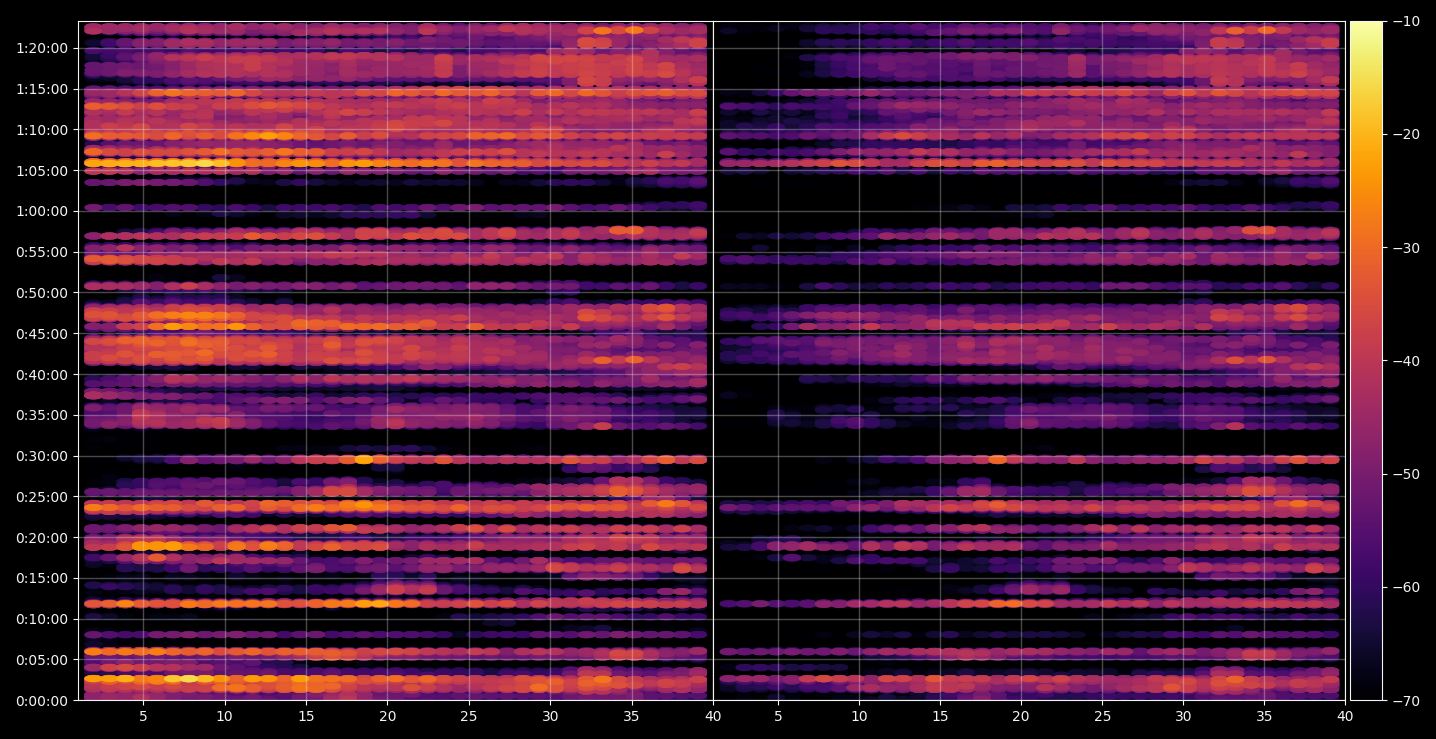Click x-axis tick 35 under the left heatmap

click(x=632, y=717)
